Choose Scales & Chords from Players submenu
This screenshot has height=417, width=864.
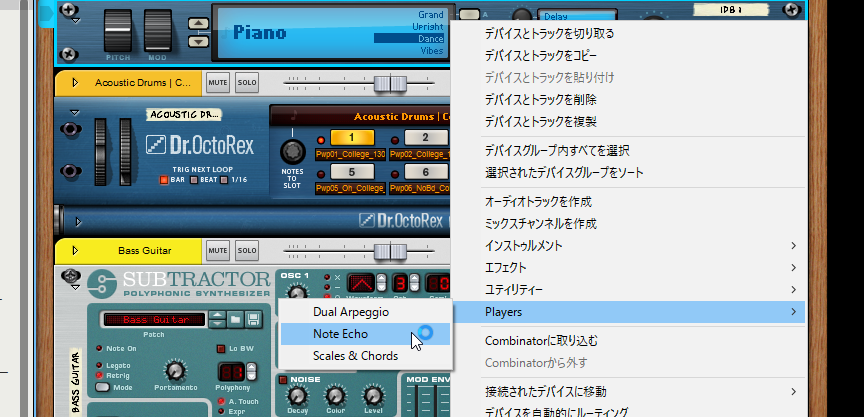pos(365,356)
